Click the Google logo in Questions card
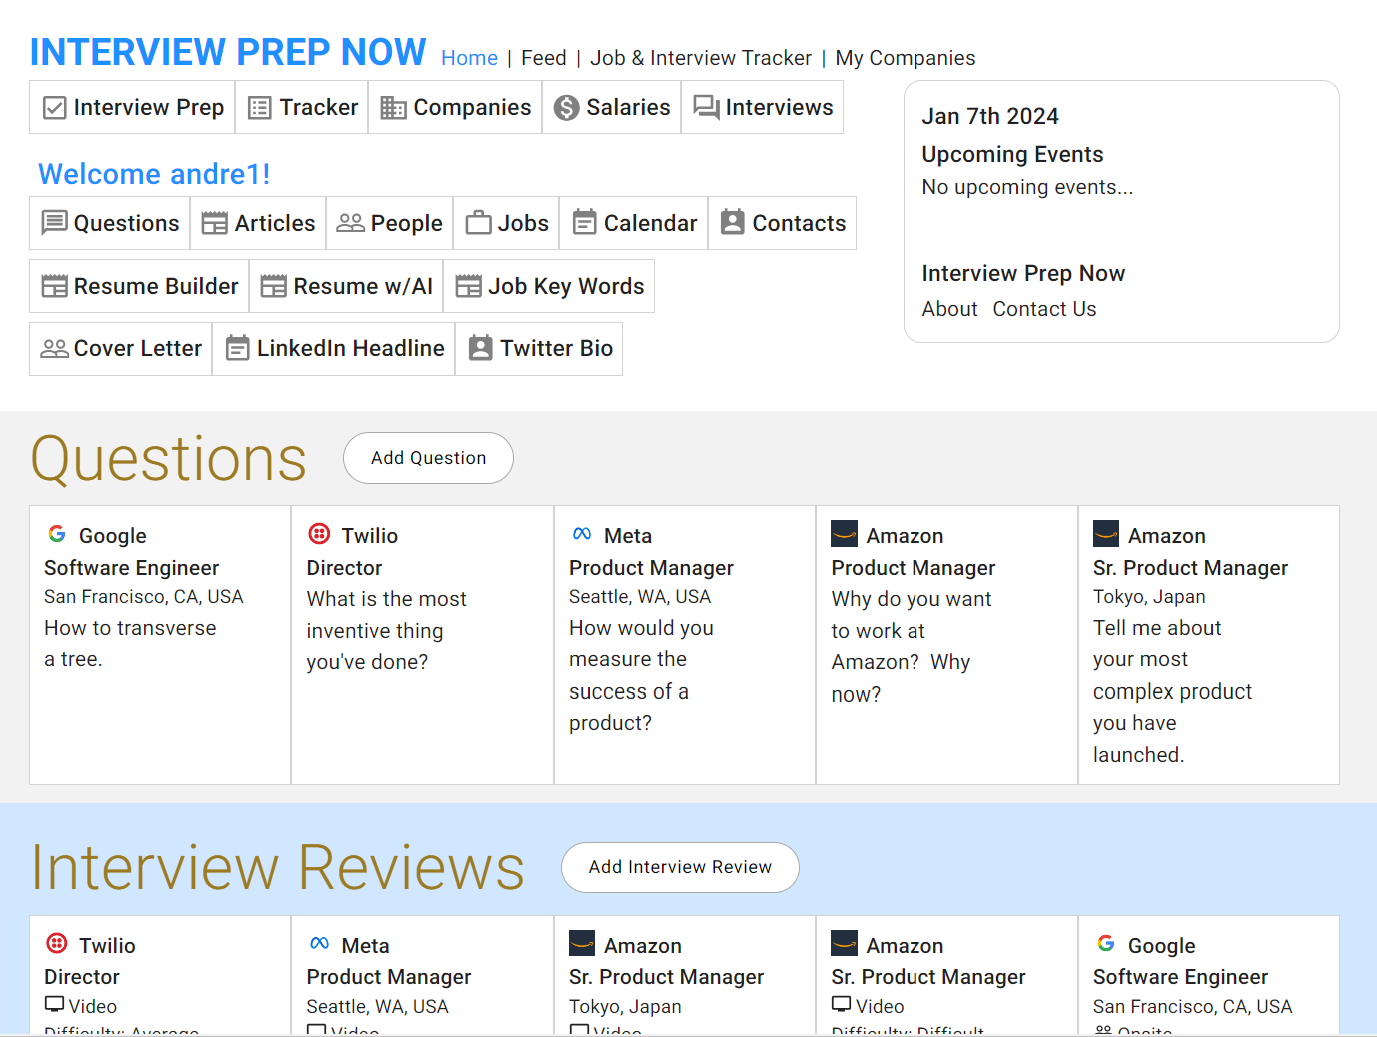This screenshot has height=1037, width=1377. click(57, 534)
